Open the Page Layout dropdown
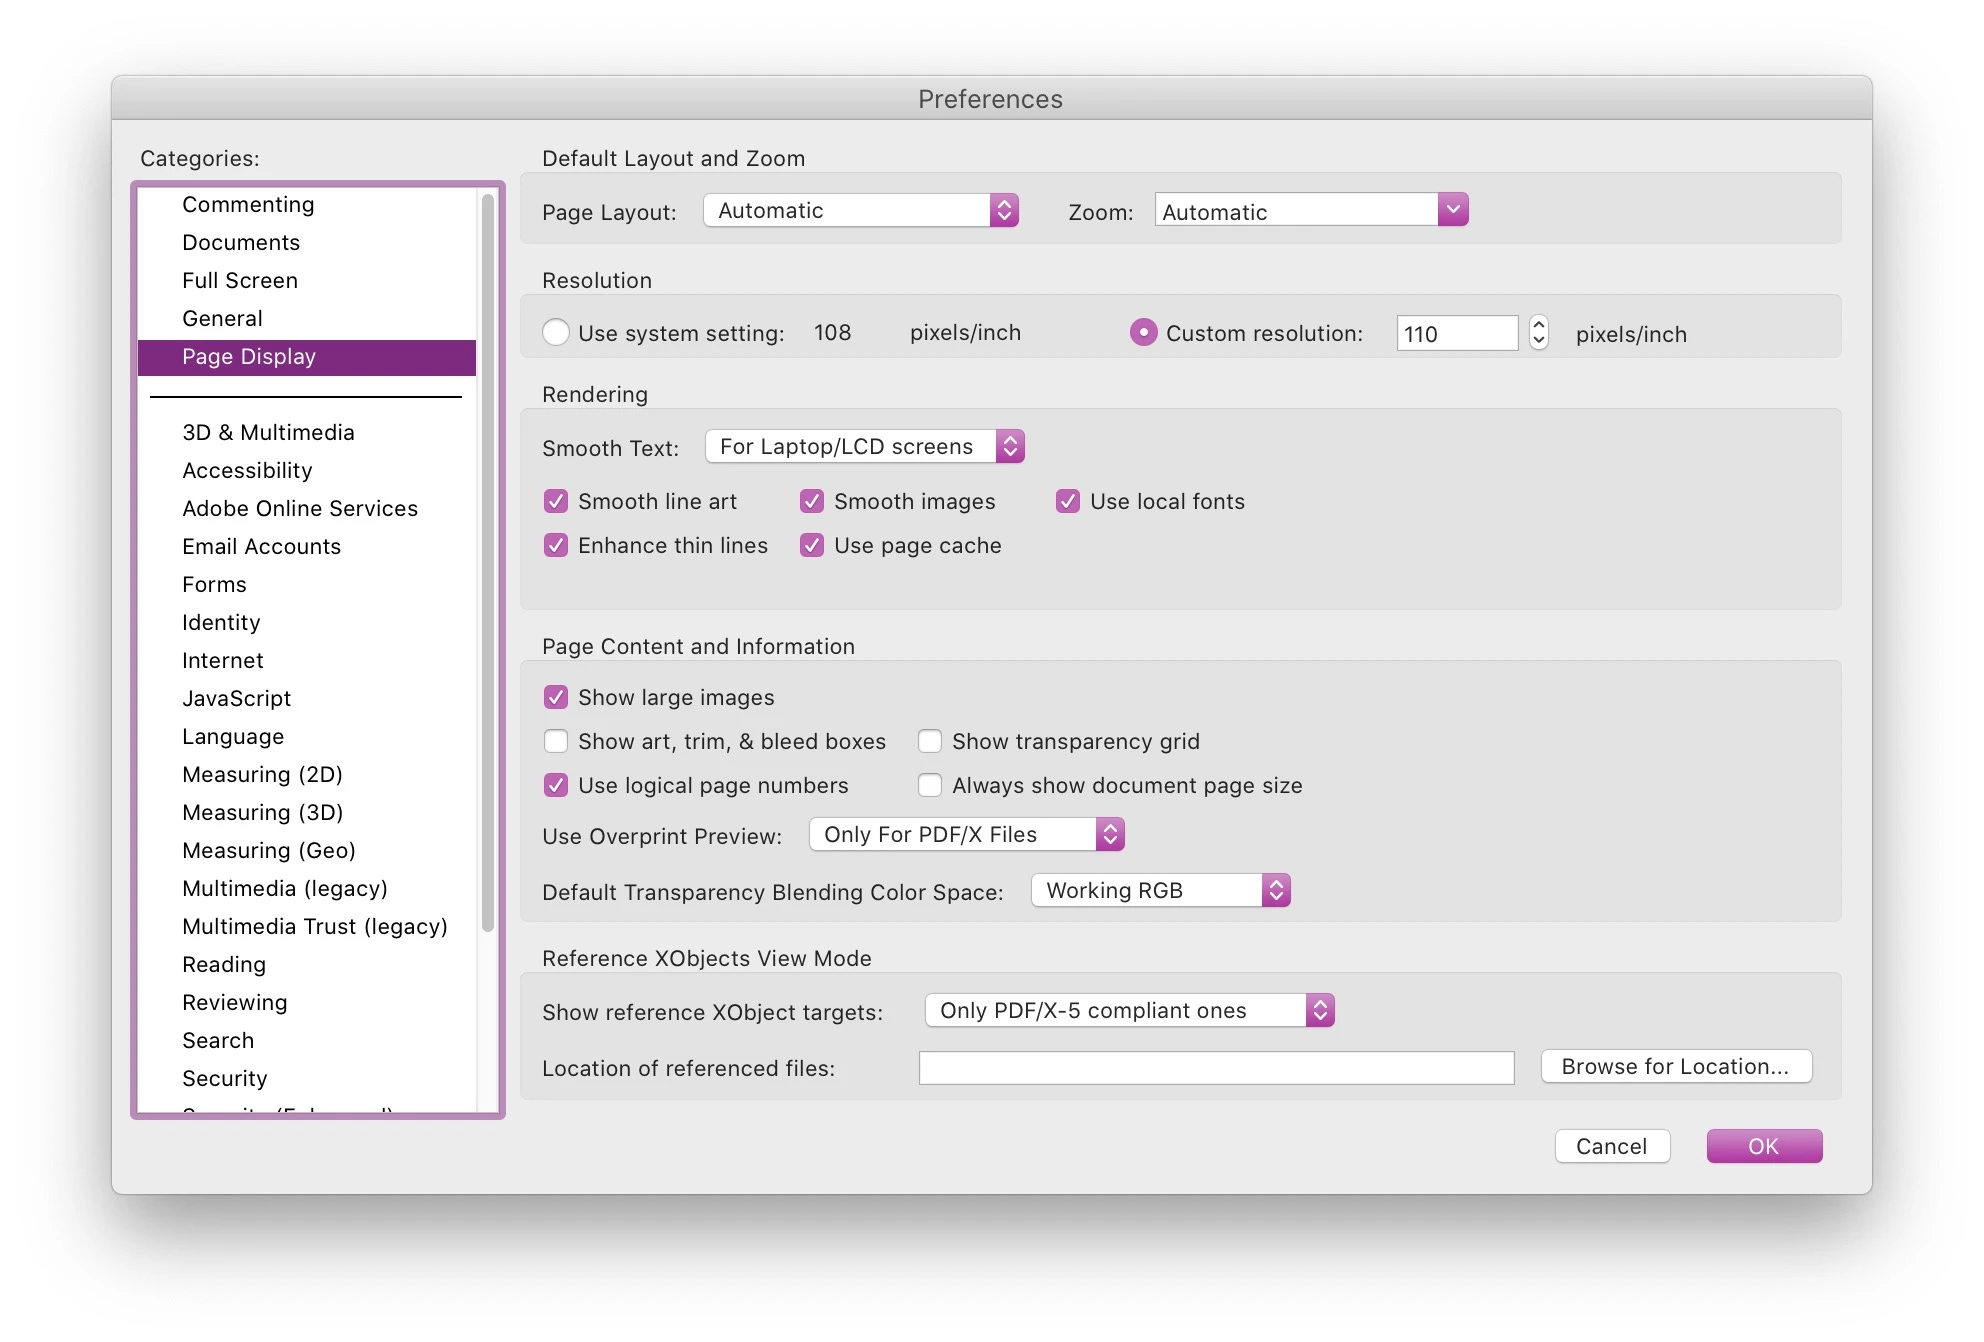The height and width of the screenshot is (1342, 1984). click(860, 211)
